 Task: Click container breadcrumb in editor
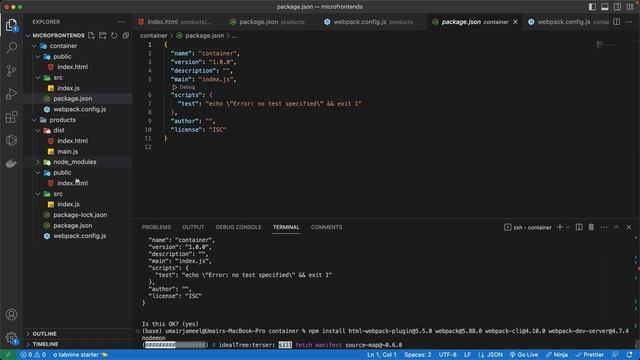[x=153, y=36]
